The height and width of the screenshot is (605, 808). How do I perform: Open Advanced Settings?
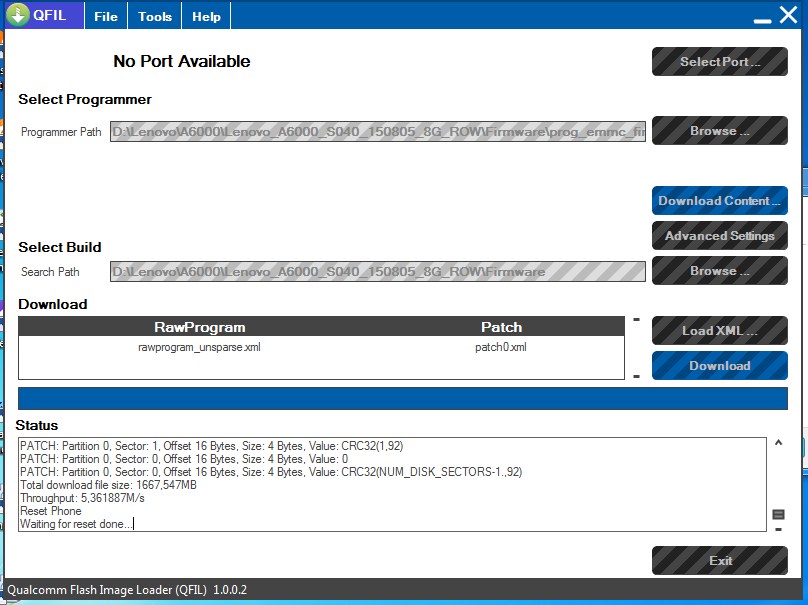[719, 235]
